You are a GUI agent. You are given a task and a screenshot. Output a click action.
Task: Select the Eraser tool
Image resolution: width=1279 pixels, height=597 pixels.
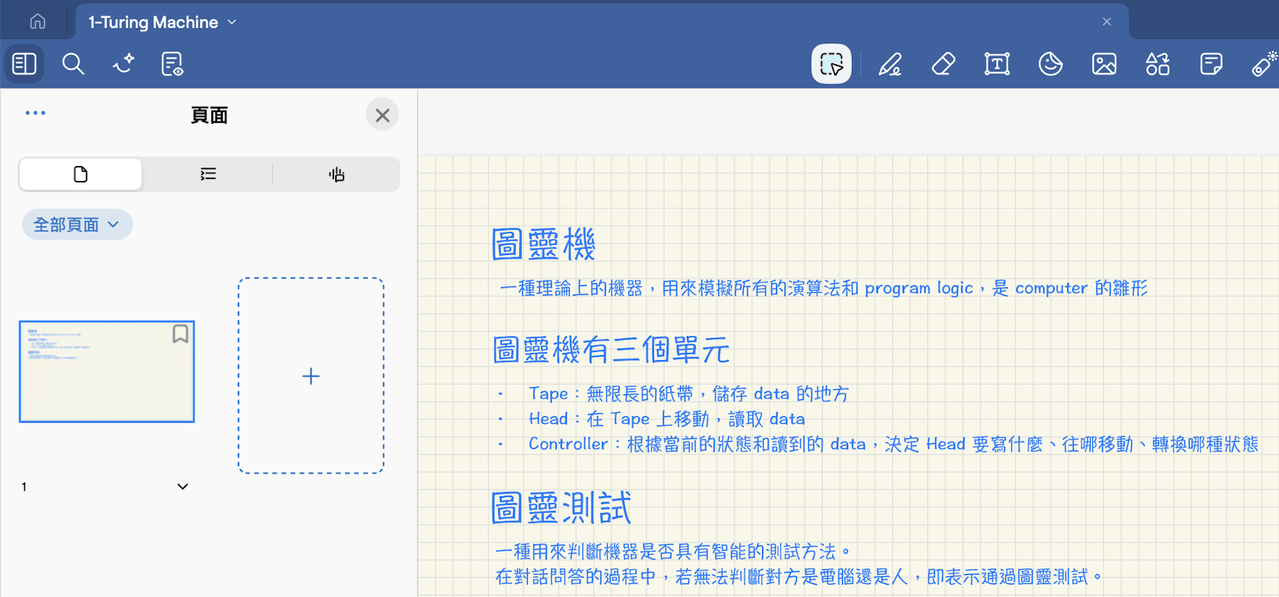(x=943, y=64)
